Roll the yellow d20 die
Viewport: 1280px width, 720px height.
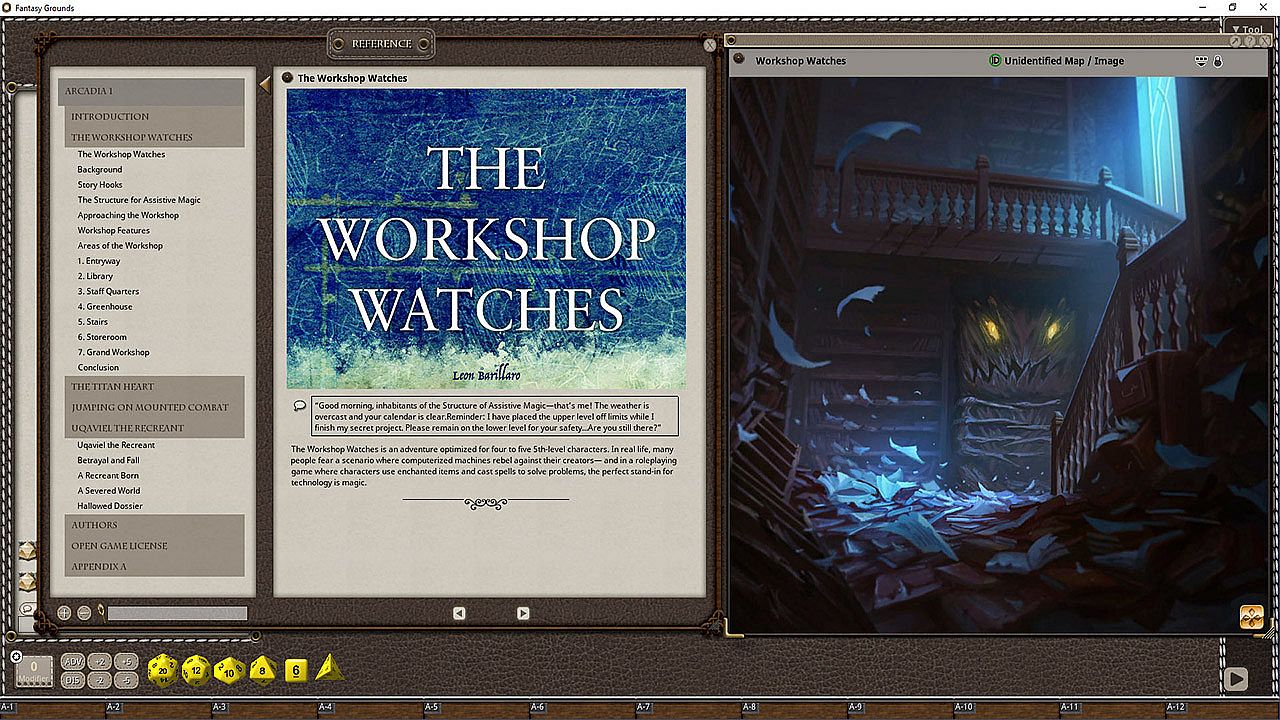(x=163, y=670)
